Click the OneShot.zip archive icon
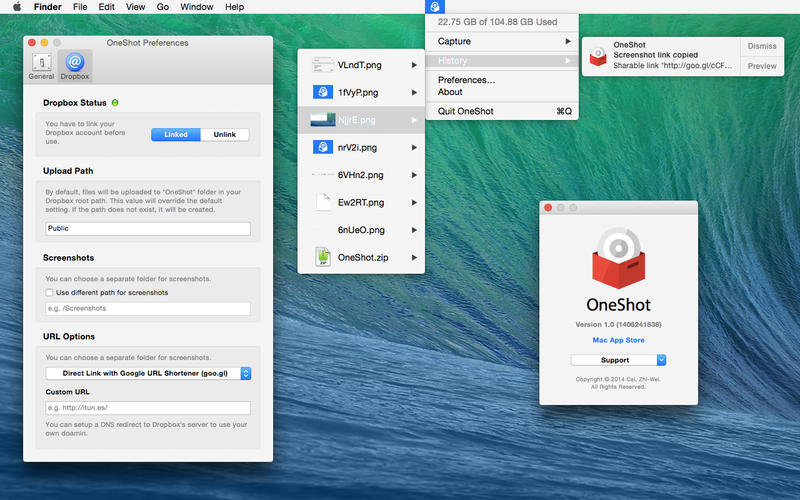 click(x=323, y=257)
